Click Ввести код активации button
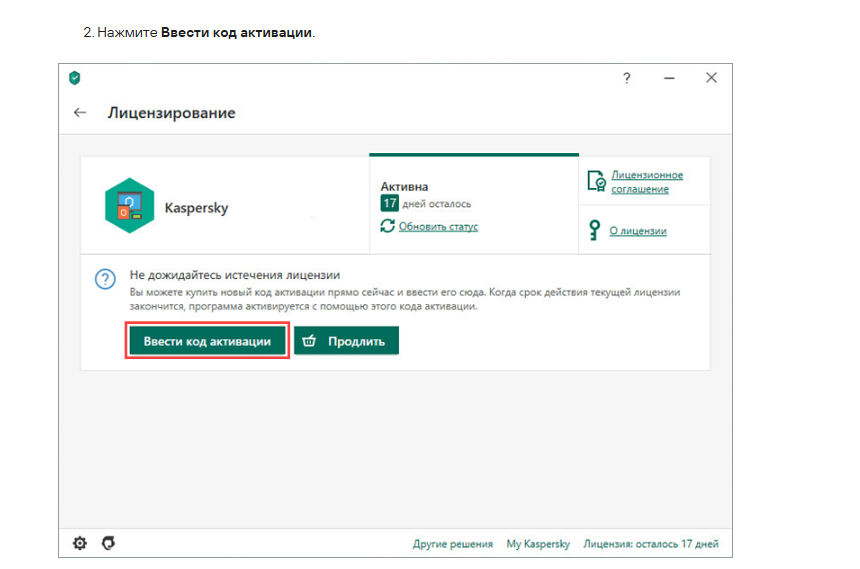The image size is (860, 569). [x=207, y=341]
